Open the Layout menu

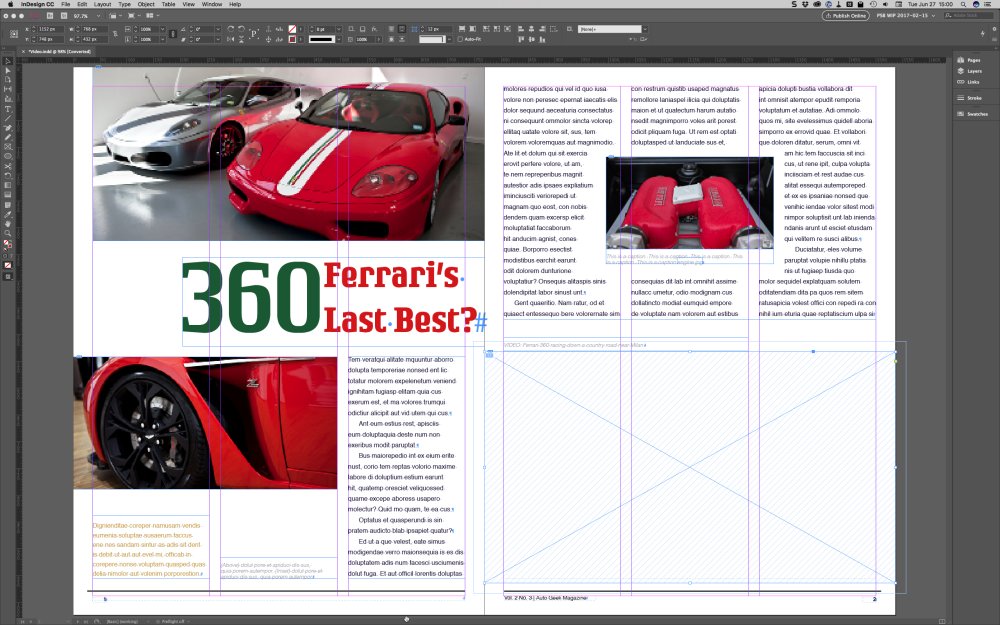pos(102,4)
